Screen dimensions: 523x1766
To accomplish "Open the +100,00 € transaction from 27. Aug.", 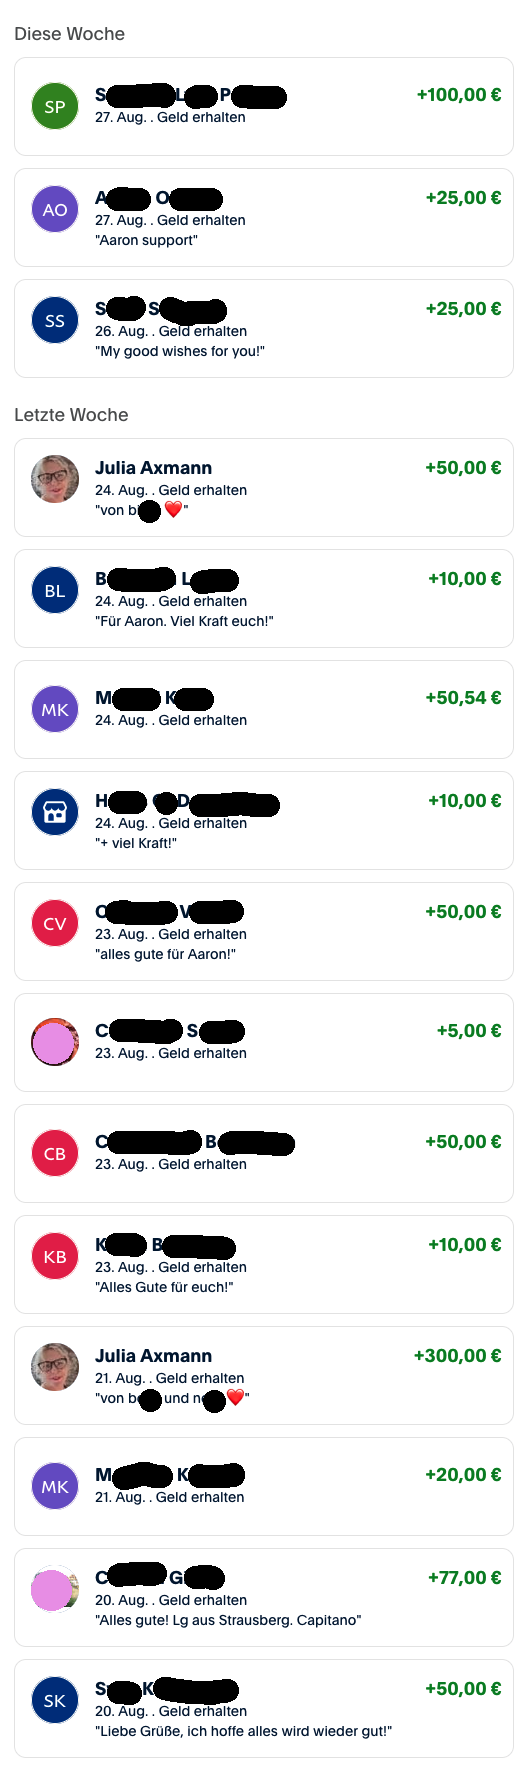I will pos(264,106).
